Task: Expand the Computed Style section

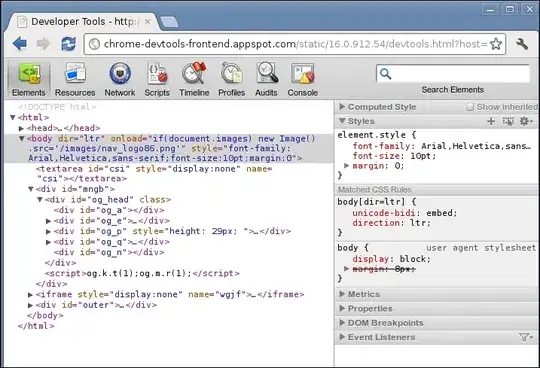Action: [342, 107]
